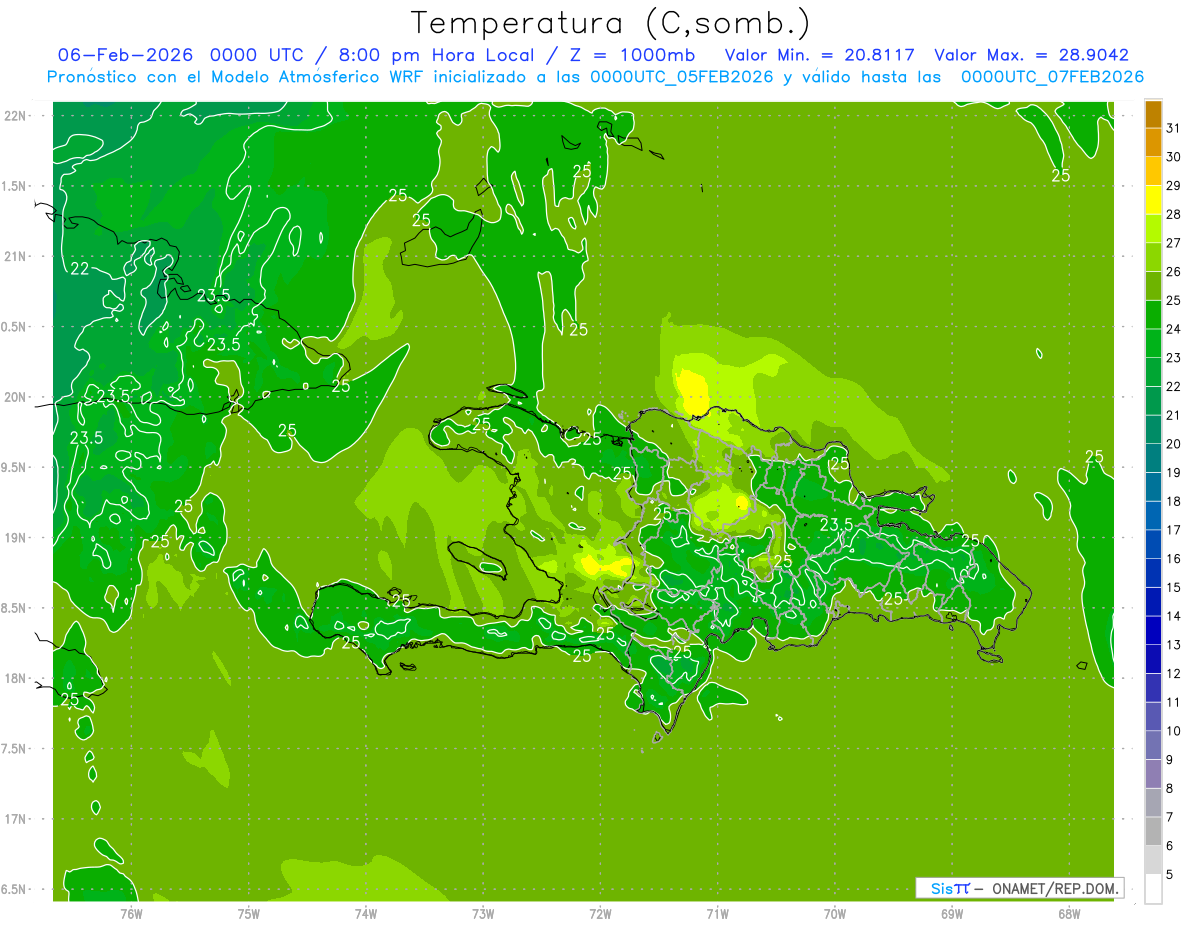Click the "19N" latitude axis label
The width and height of the screenshot is (1200, 927).
point(15,538)
